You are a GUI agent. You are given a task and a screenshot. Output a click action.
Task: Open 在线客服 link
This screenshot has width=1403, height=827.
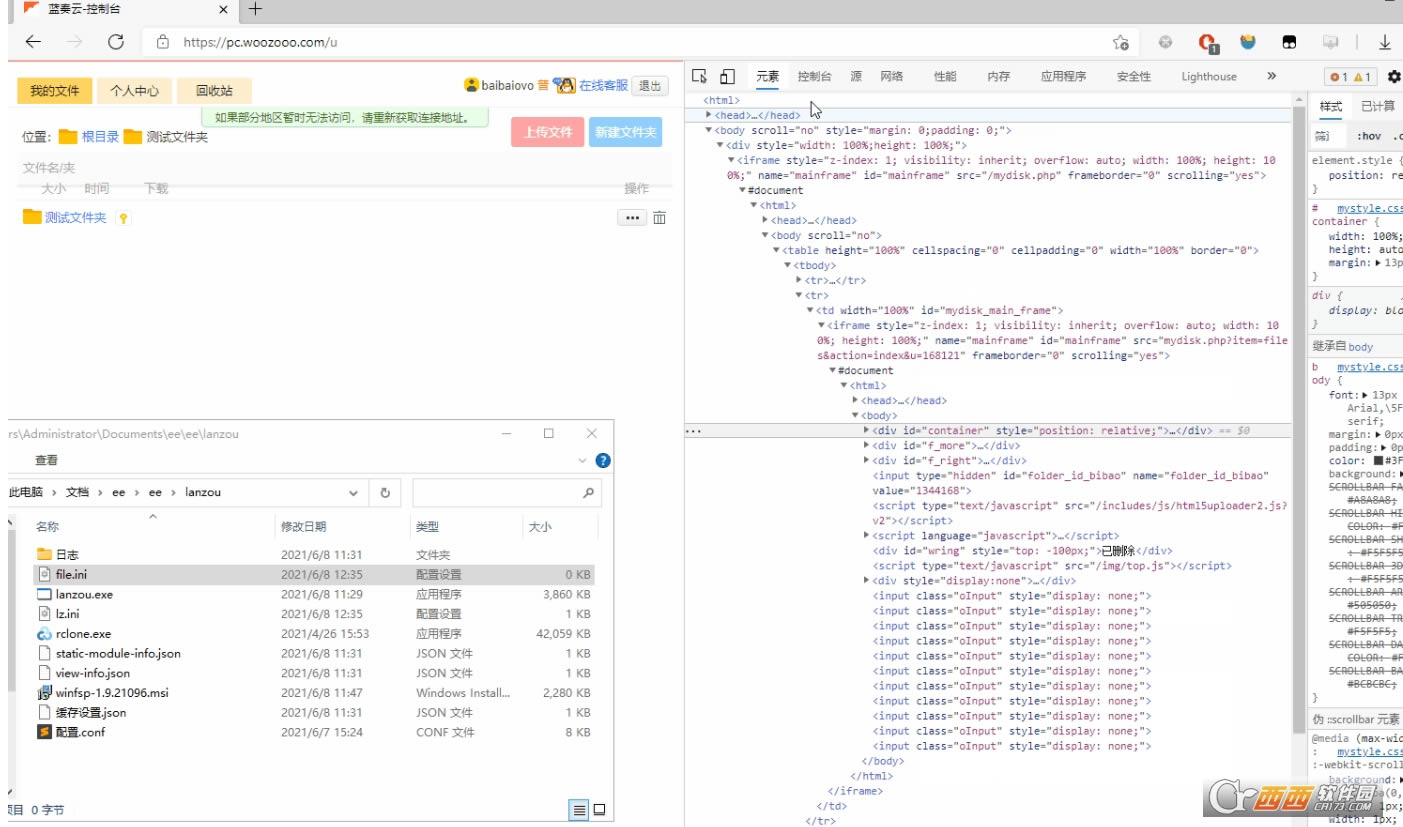pos(604,86)
